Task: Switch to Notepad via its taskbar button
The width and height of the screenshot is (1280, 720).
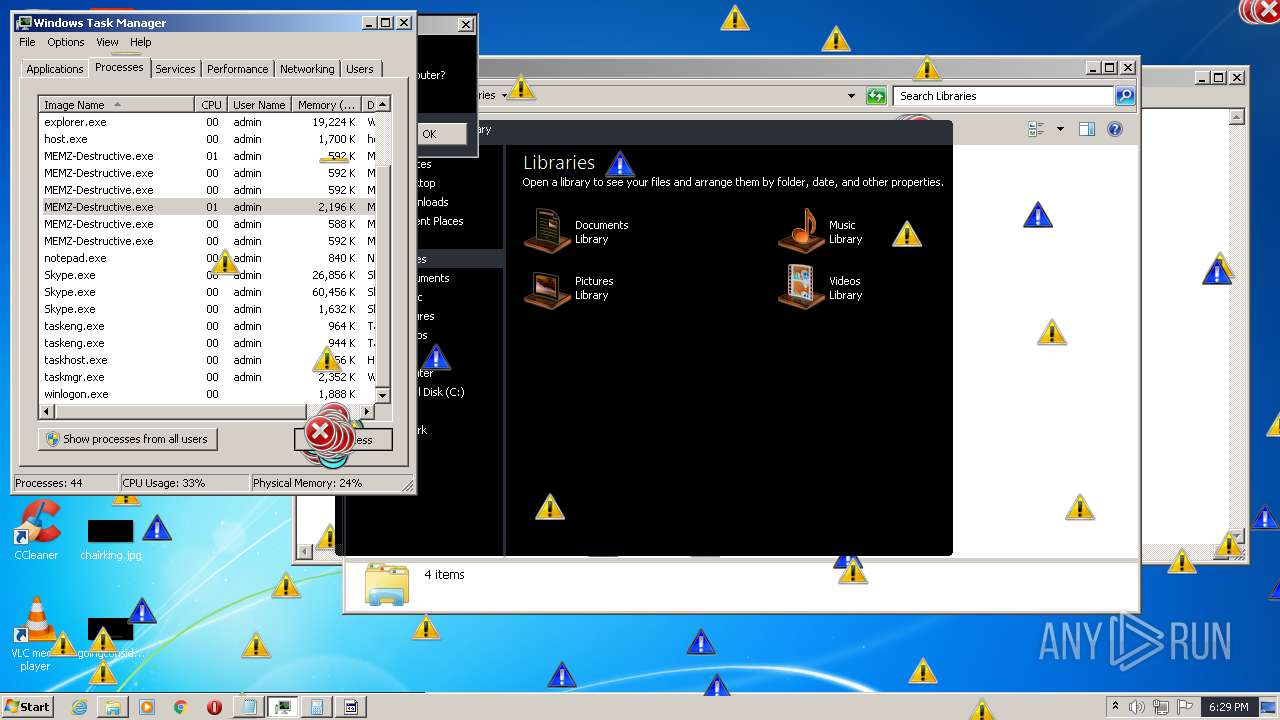Action: coord(249,707)
